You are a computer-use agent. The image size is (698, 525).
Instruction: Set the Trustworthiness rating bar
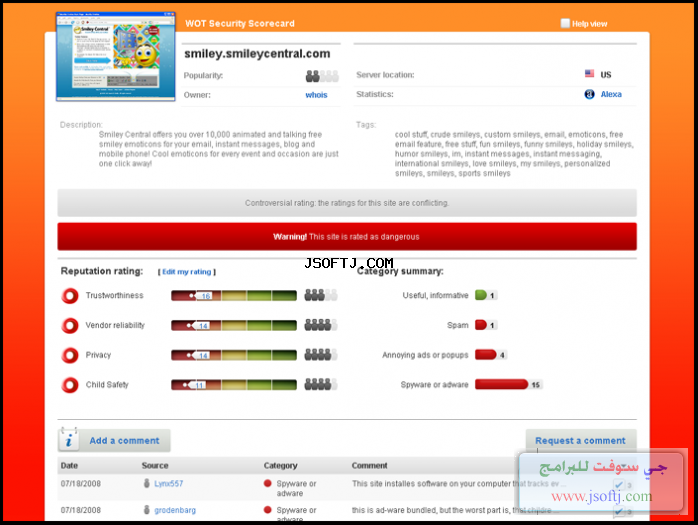234,296
